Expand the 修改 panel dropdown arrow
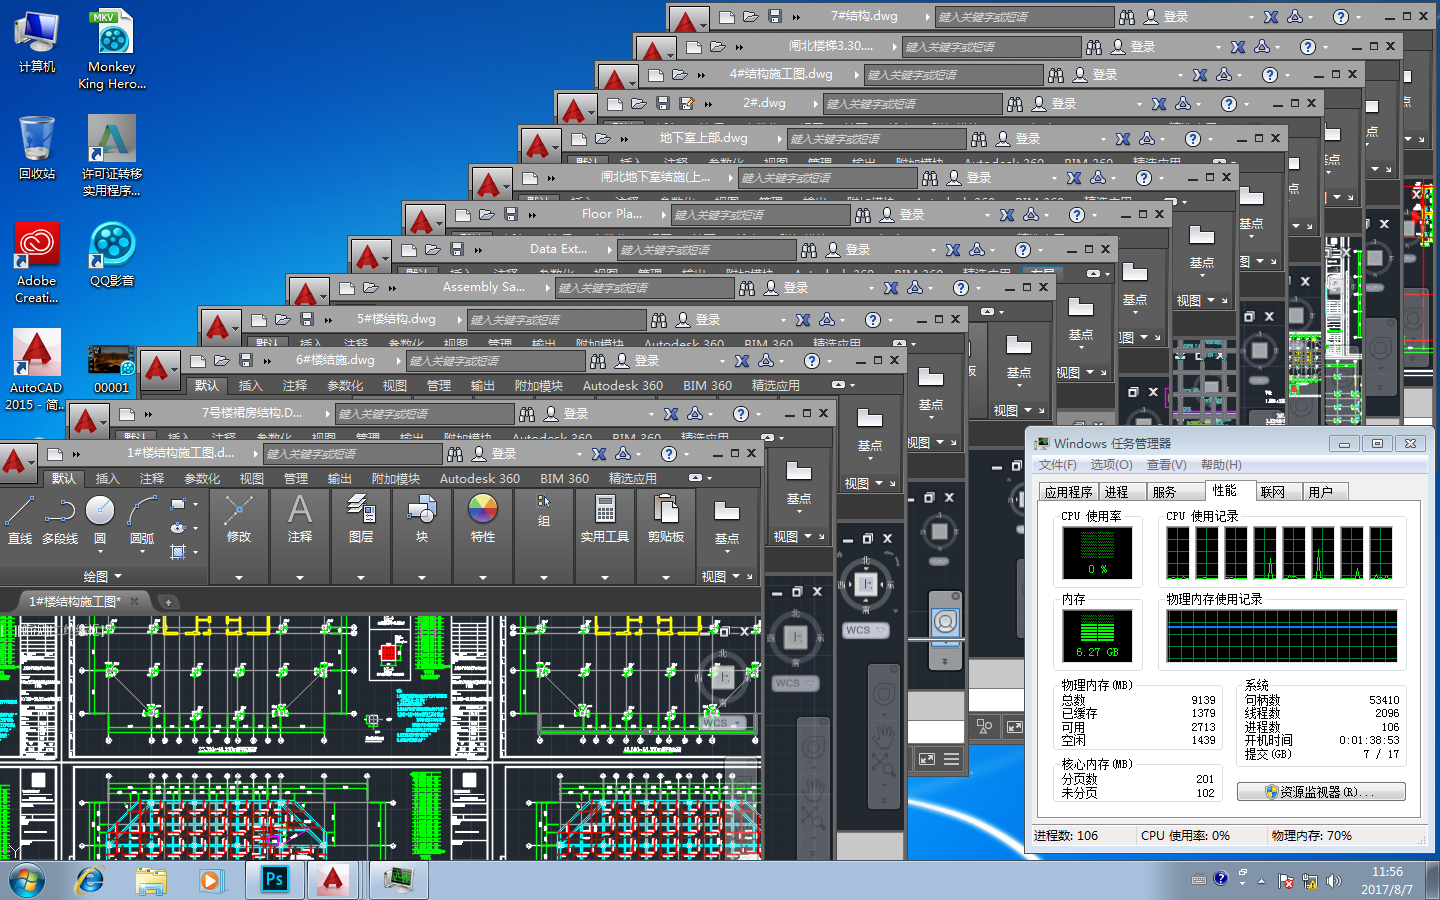This screenshot has height=900, width=1440. click(x=239, y=577)
